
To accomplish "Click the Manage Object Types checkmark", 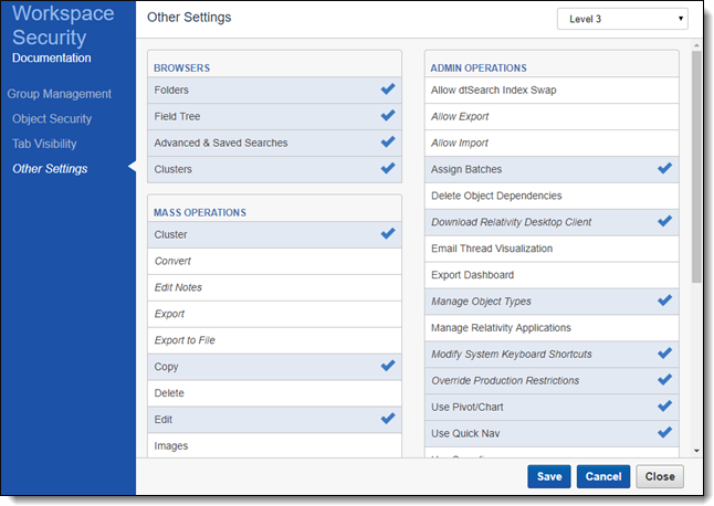I will pos(664,300).
